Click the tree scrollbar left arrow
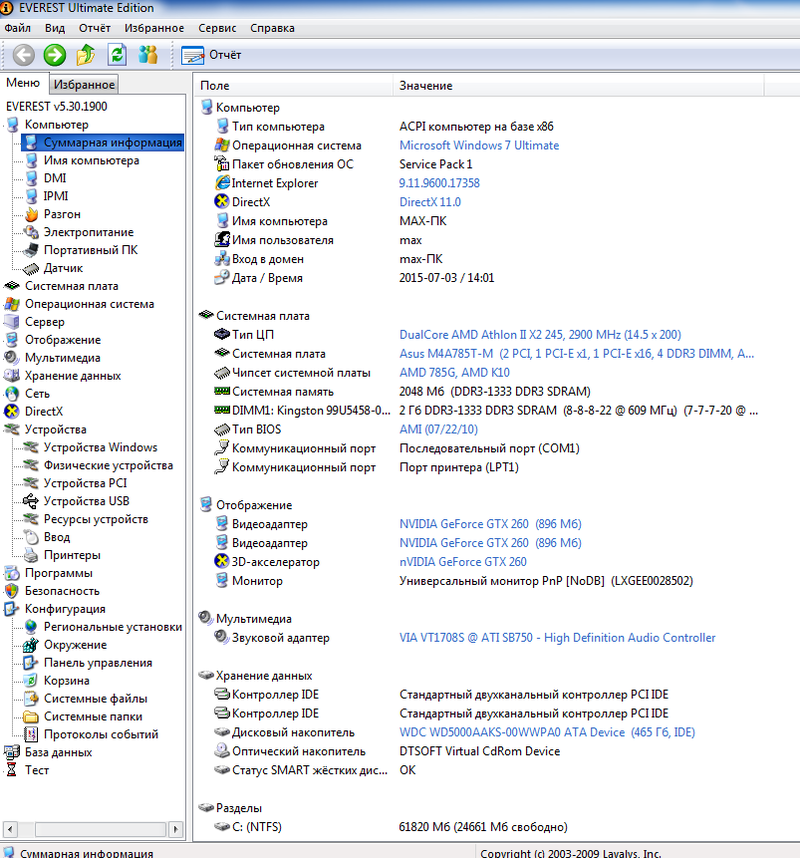 (x=10, y=829)
